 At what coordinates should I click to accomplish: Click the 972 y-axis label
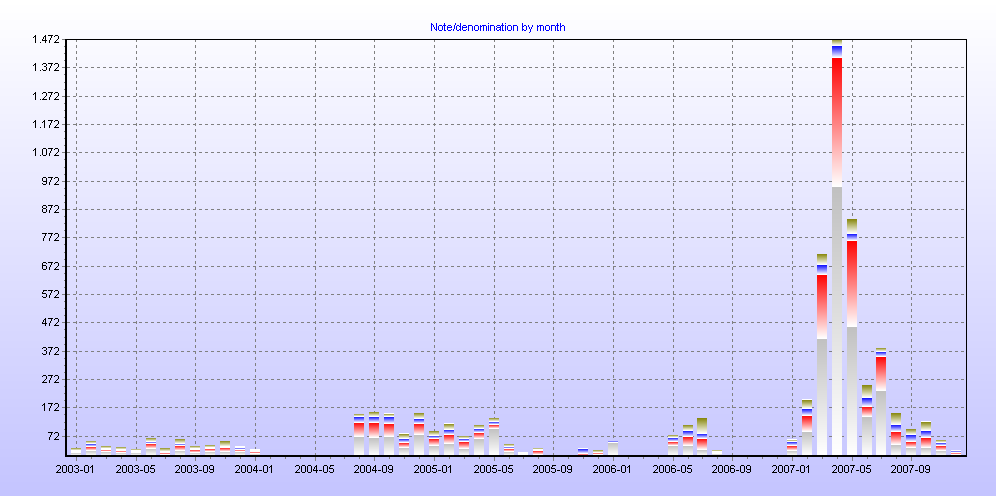[51, 181]
